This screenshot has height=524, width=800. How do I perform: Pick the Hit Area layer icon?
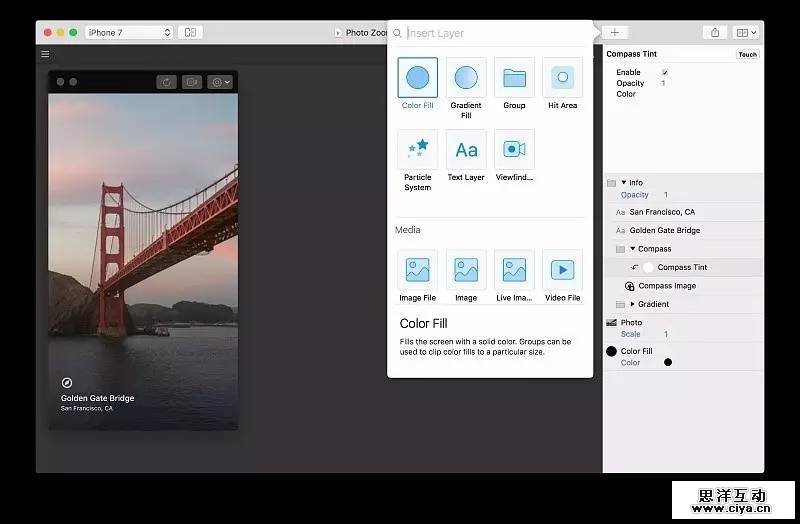562,77
